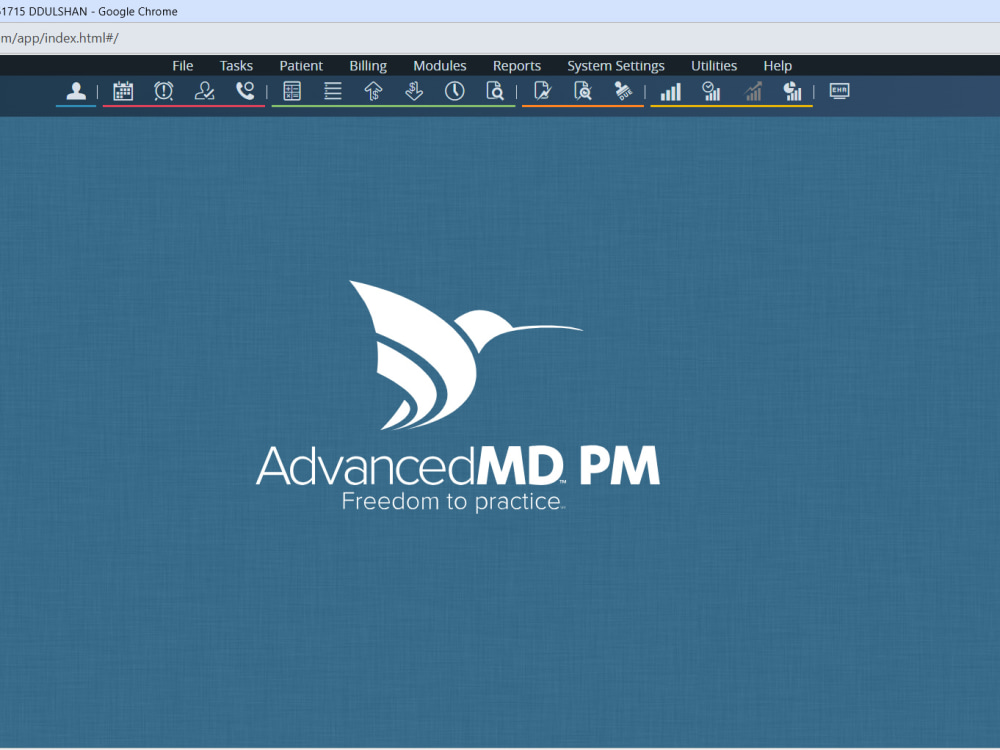The height and width of the screenshot is (750, 1000).
Task: Open the charge entry calculator icon
Action: [292, 91]
